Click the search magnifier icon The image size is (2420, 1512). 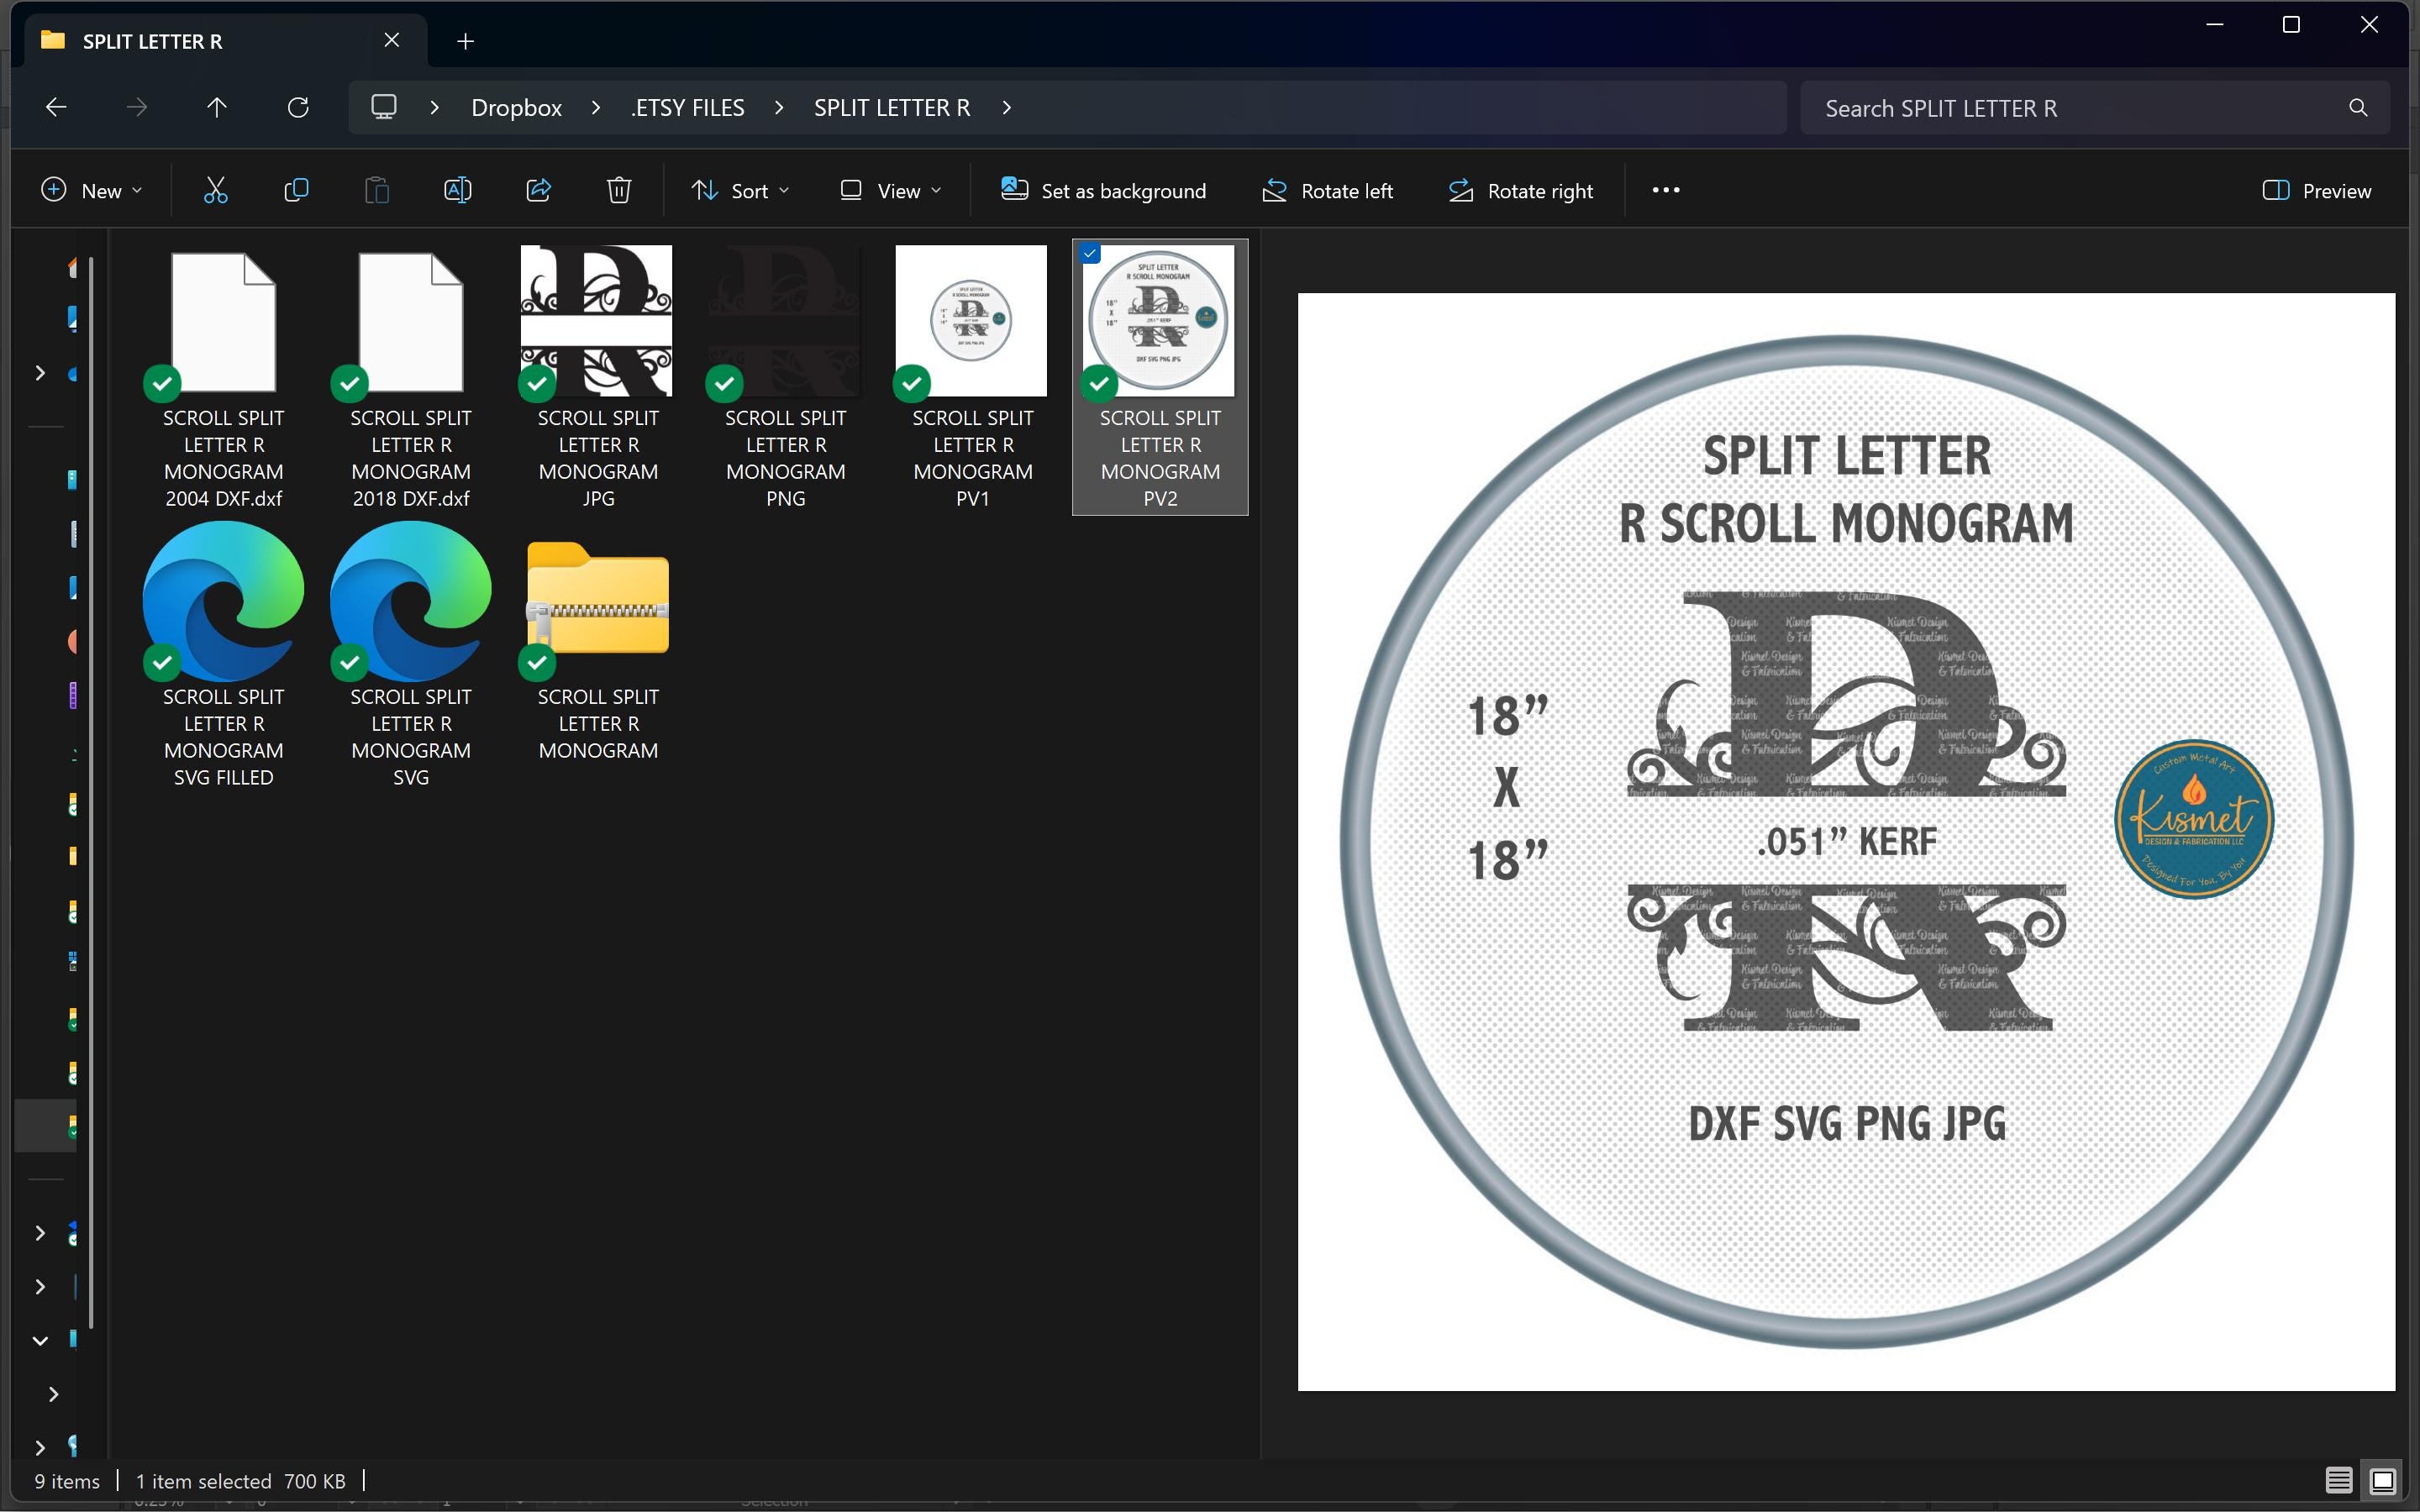point(2358,108)
